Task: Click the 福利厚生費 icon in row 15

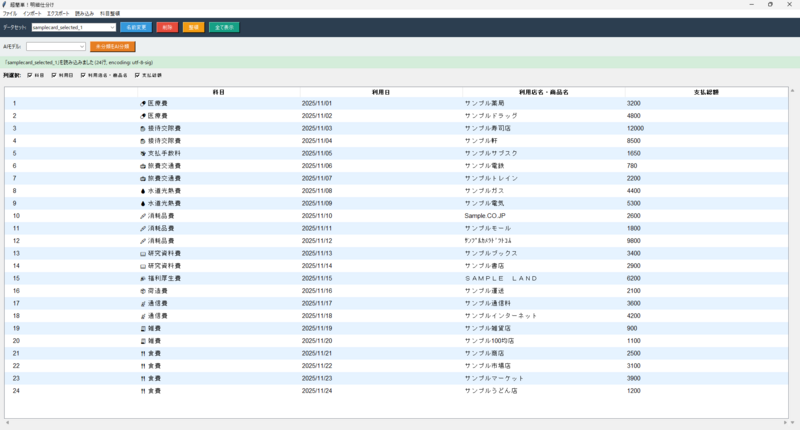Action: point(143,278)
